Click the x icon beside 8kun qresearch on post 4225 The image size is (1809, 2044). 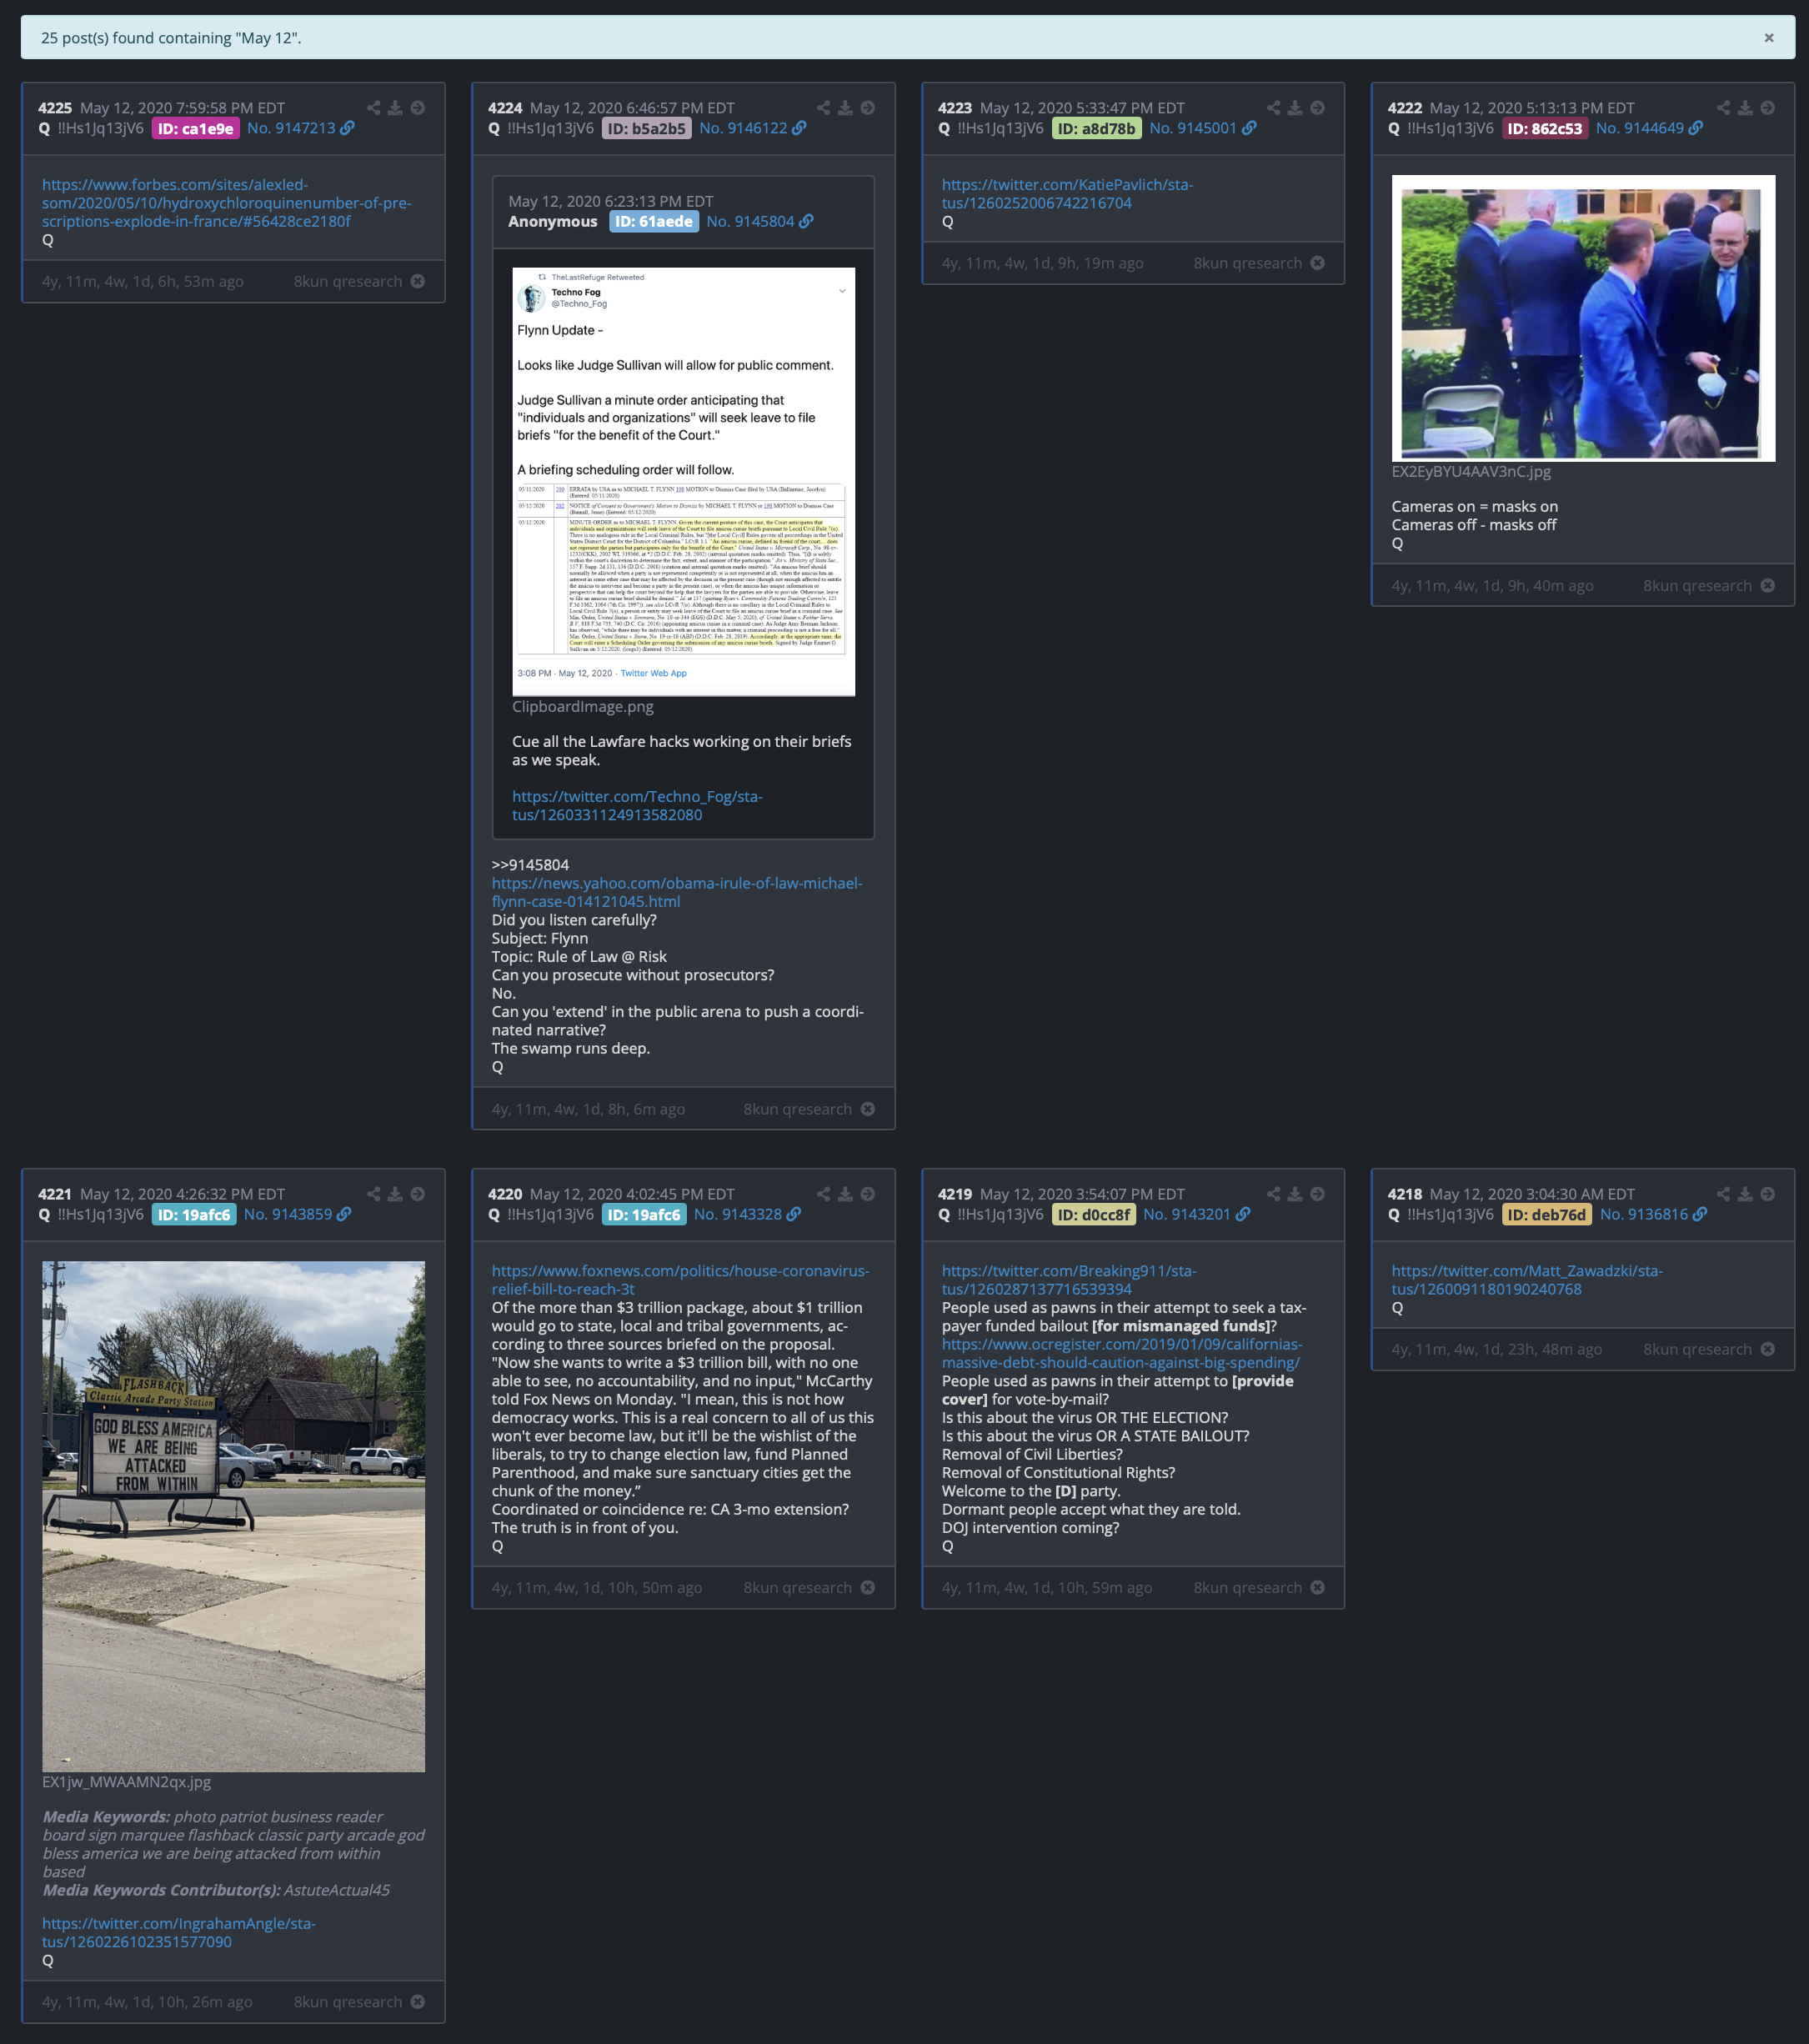[x=418, y=282]
